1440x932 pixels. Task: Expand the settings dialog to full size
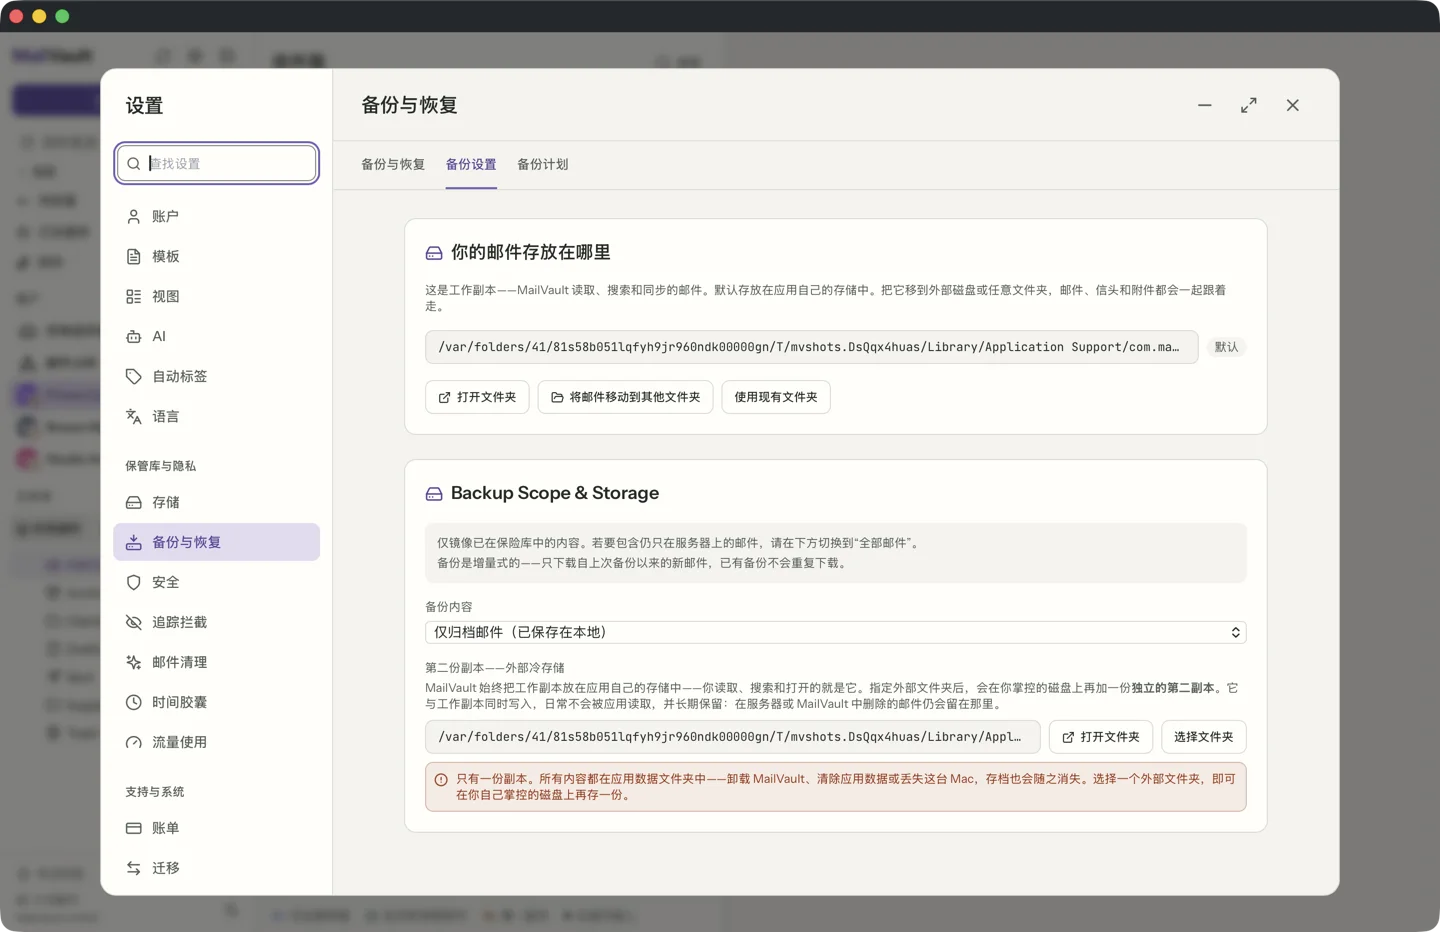pos(1249,105)
